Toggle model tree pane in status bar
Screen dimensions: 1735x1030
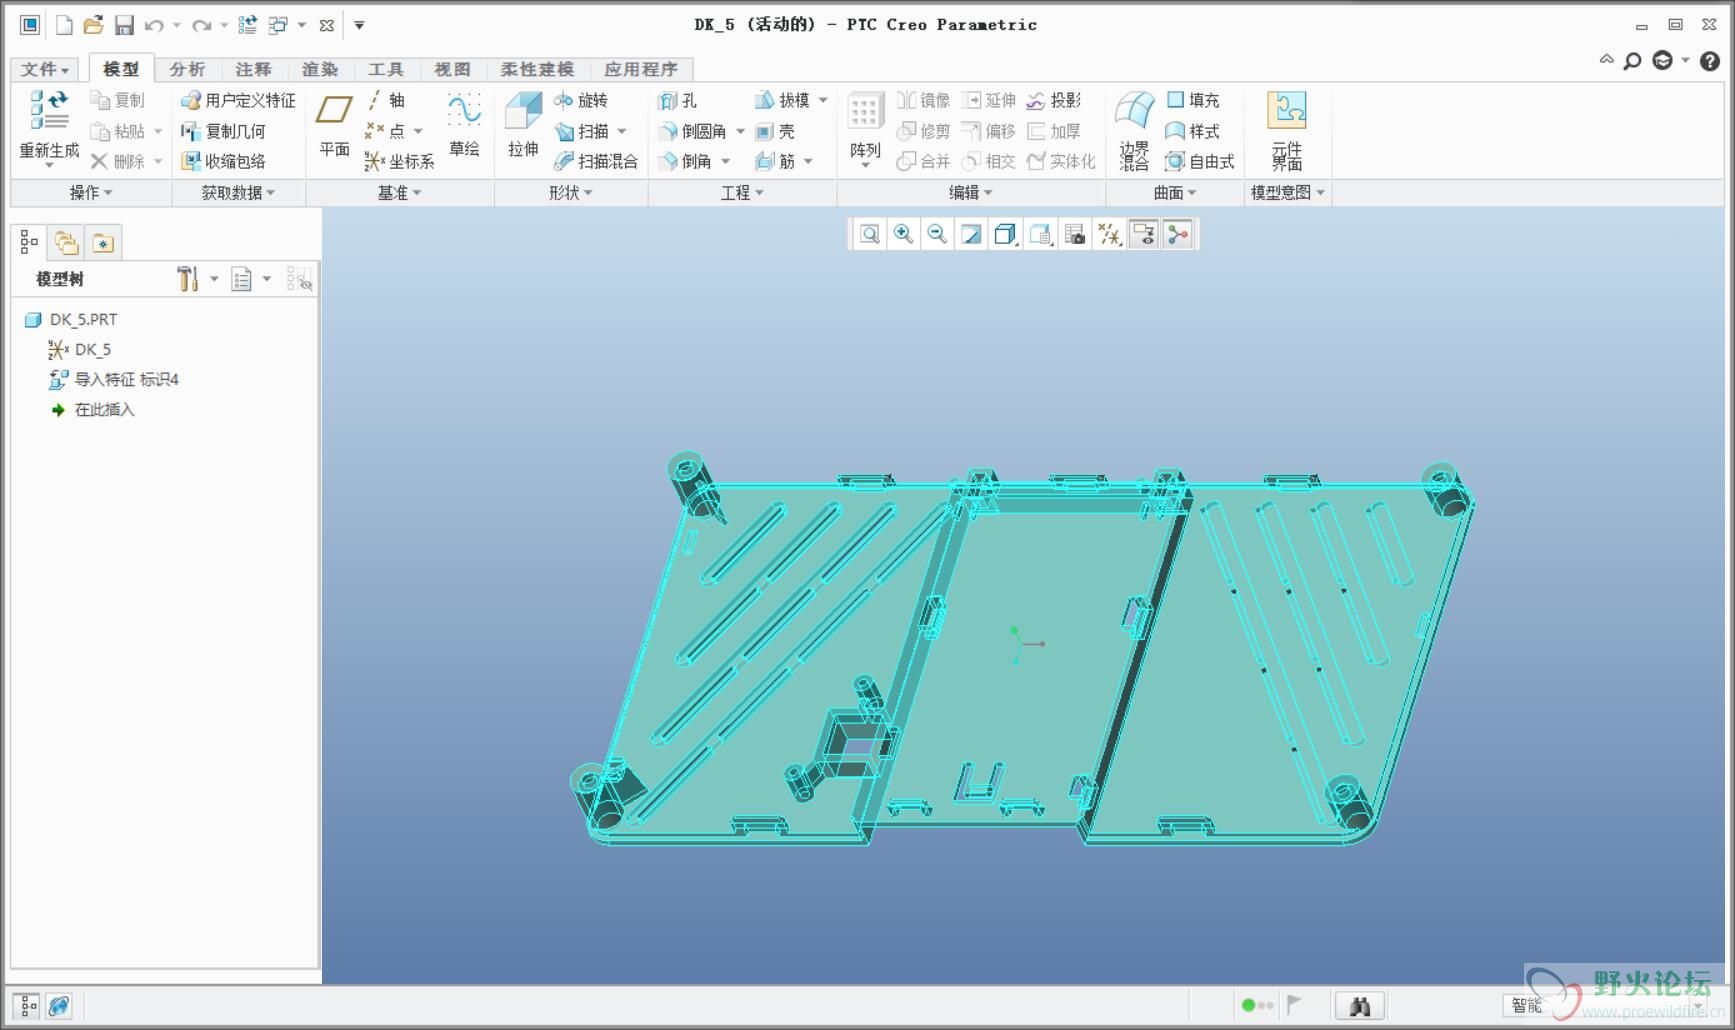click(27, 1006)
